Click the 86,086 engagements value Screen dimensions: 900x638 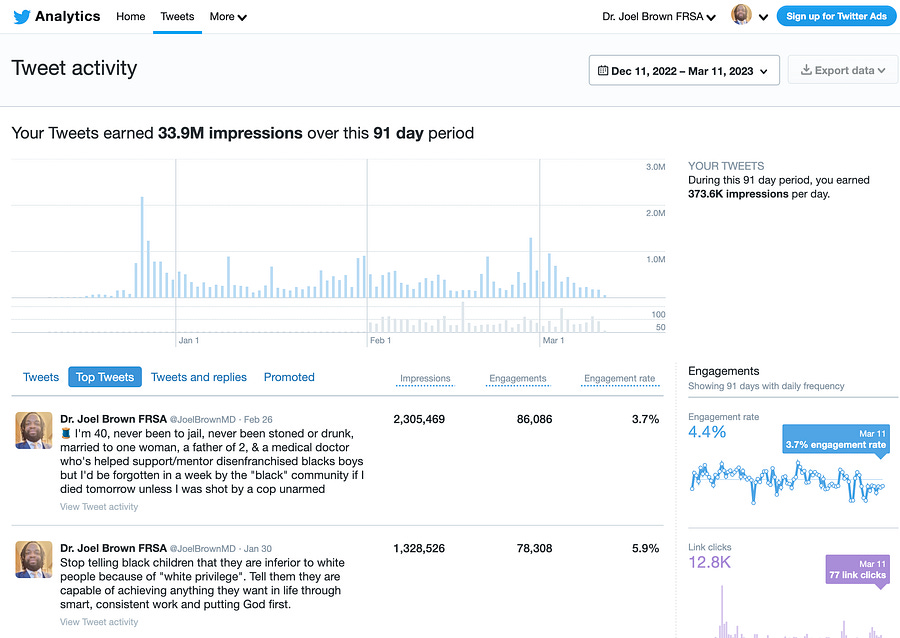tap(534, 419)
